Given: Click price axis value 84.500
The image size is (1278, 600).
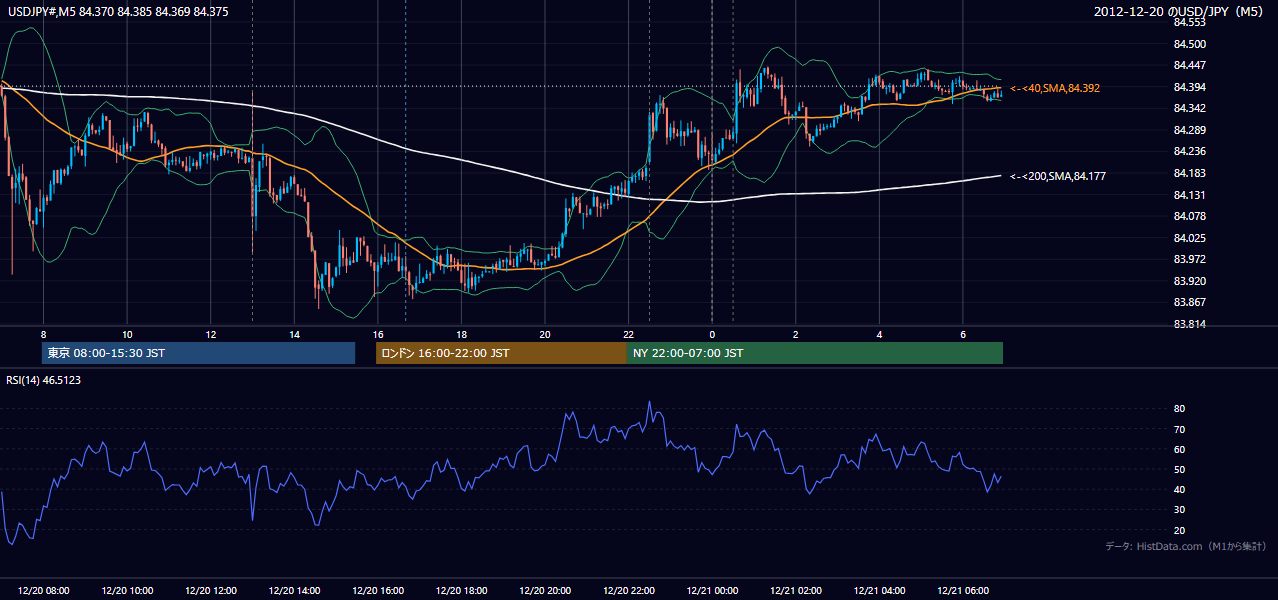Looking at the screenshot, I should pos(1191,44).
